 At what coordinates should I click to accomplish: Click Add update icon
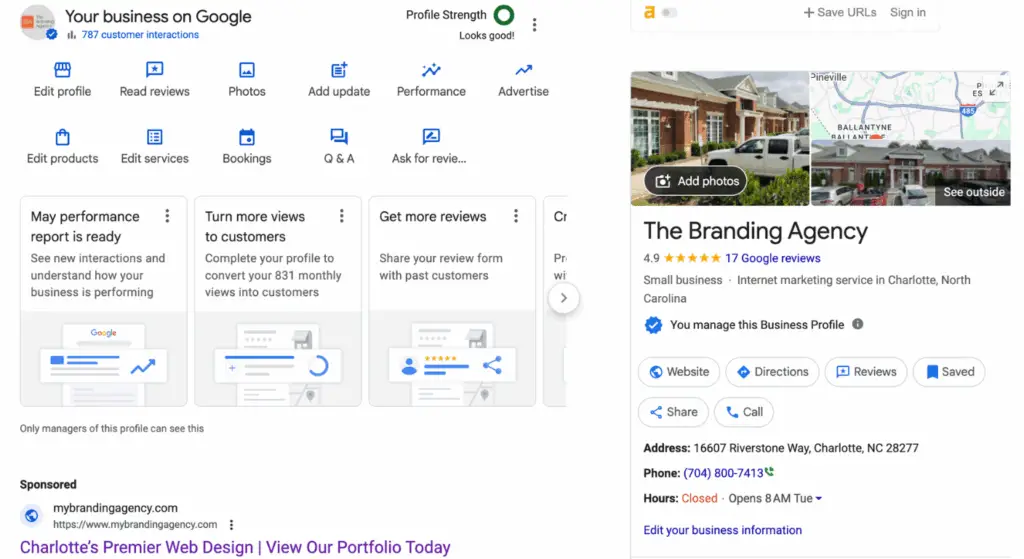(339, 69)
